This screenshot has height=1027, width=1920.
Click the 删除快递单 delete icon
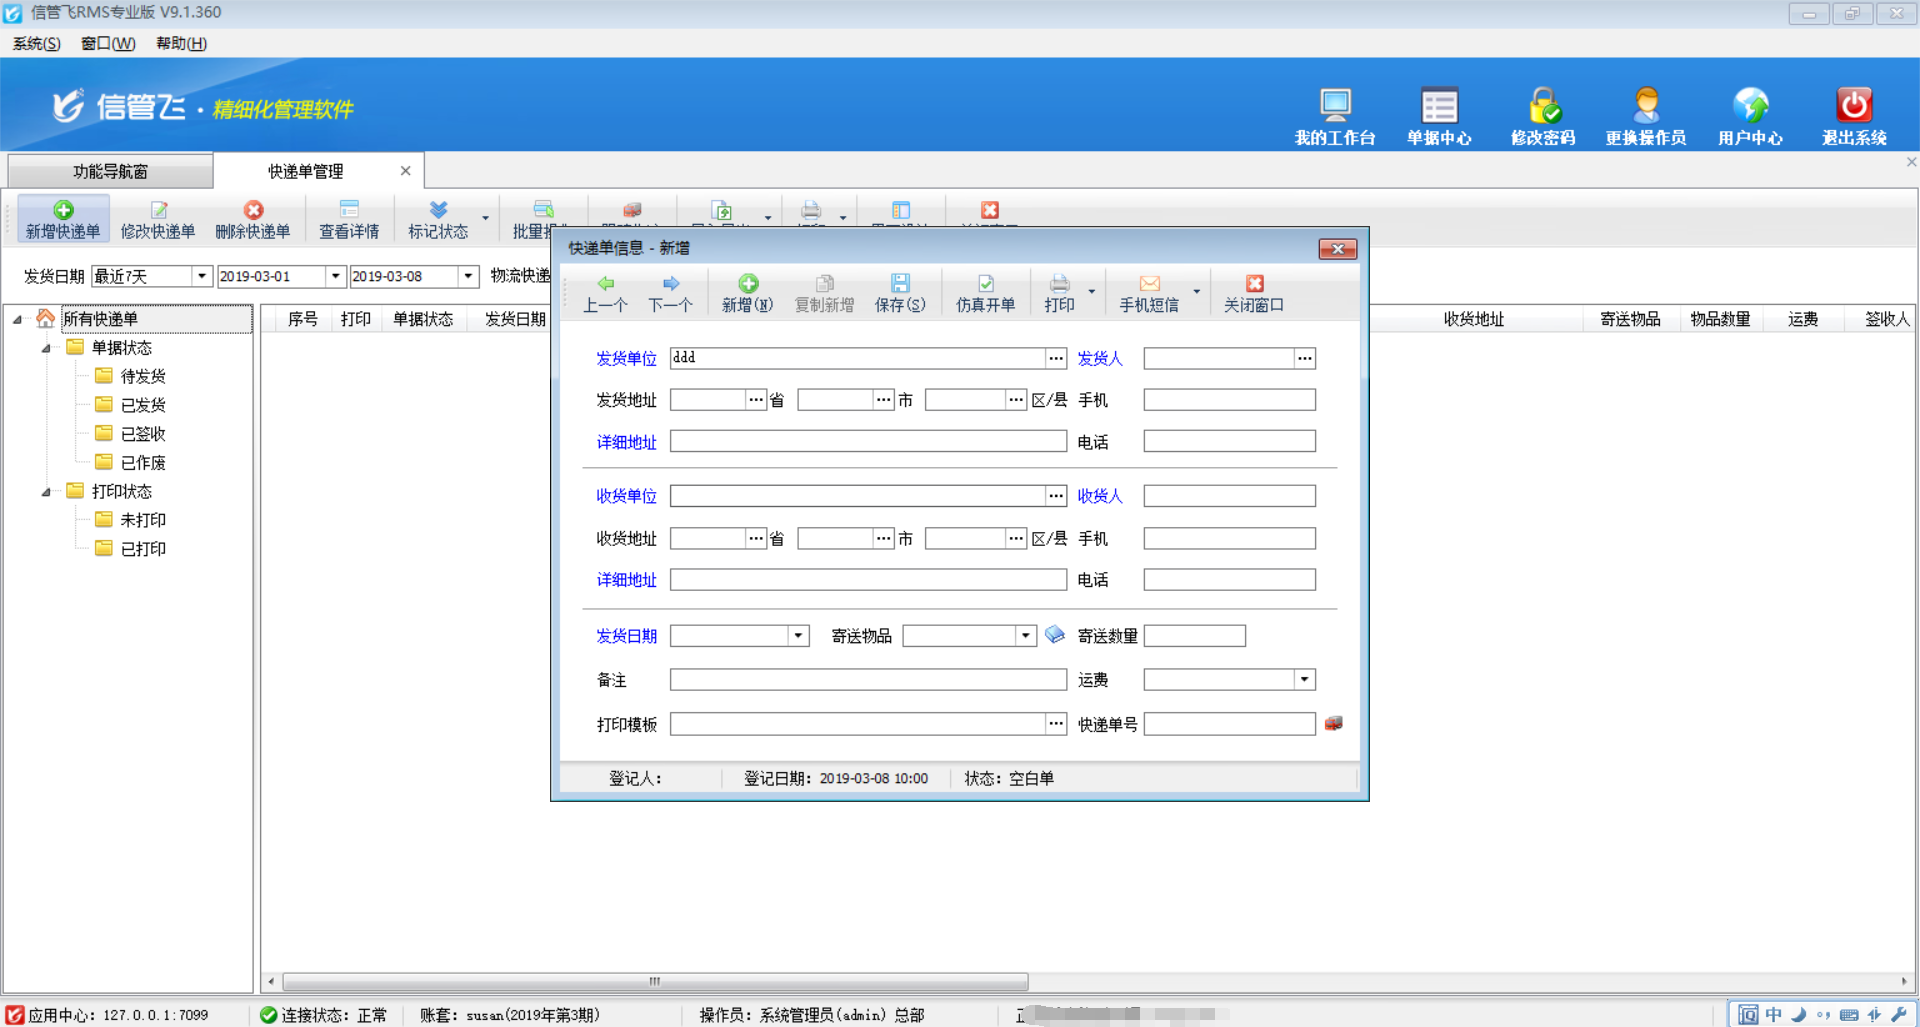click(x=253, y=211)
